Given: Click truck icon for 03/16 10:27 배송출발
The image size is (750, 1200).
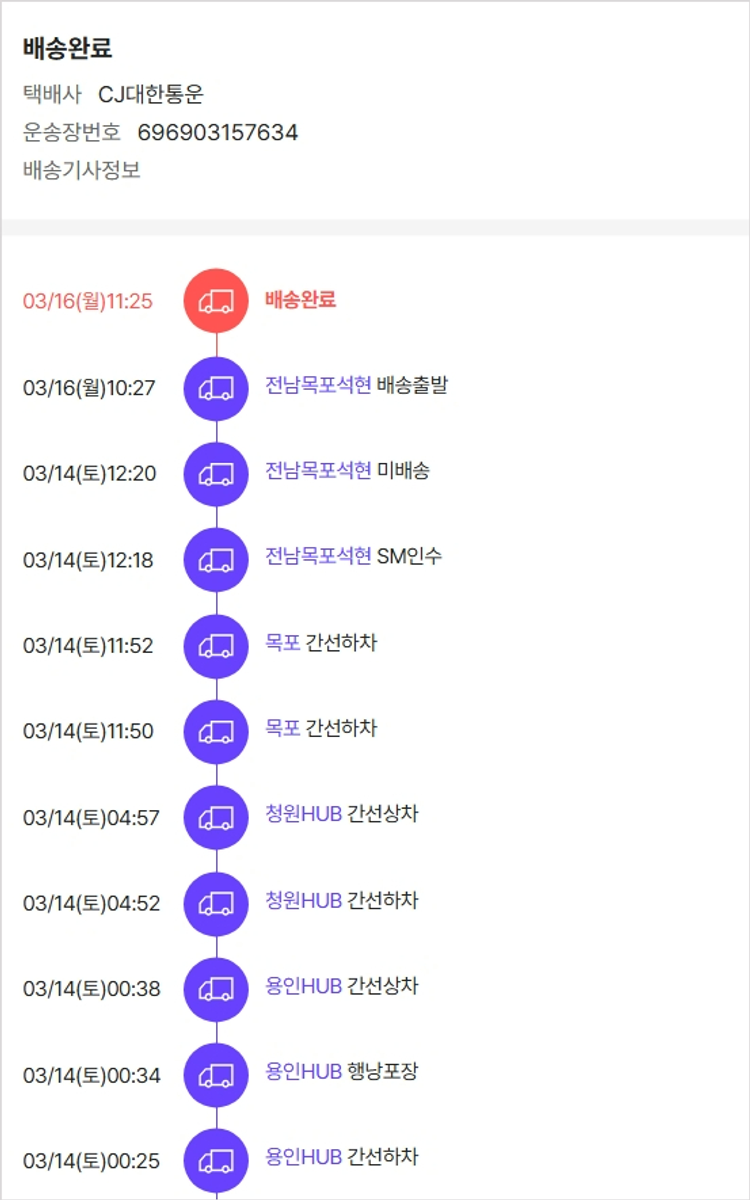Looking at the screenshot, I should tap(216, 387).
